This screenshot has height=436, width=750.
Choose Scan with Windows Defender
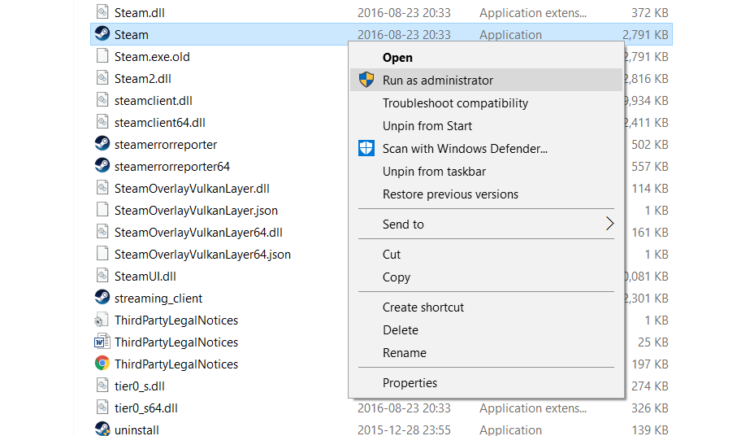486,149
